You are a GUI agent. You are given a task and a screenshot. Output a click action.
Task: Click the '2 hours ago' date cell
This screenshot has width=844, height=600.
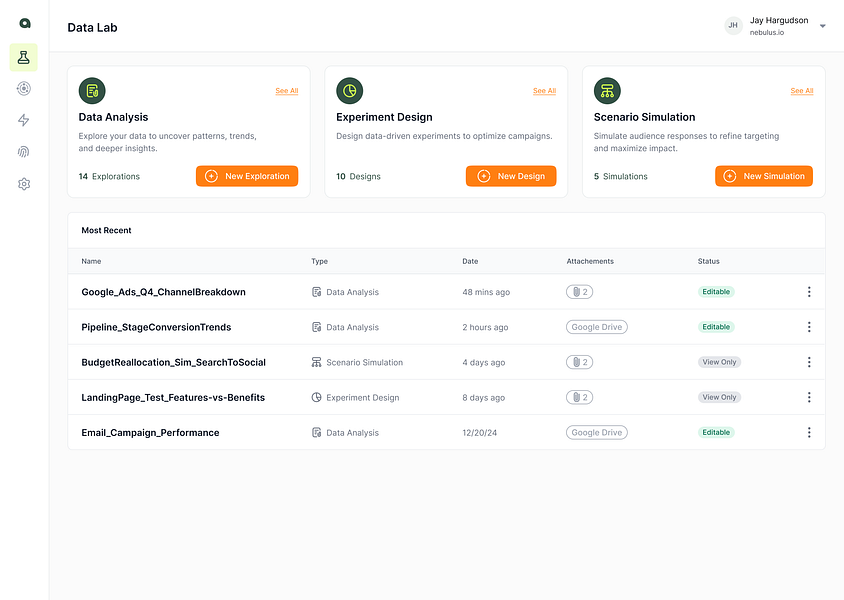pyautogui.click(x=485, y=327)
